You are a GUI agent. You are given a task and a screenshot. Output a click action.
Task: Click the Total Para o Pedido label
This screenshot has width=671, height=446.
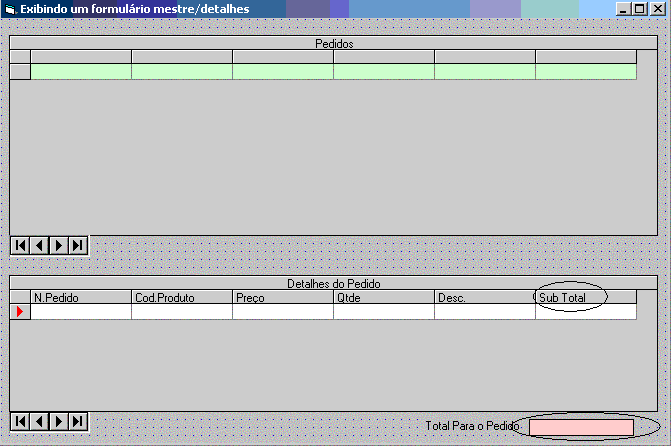tap(472, 426)
